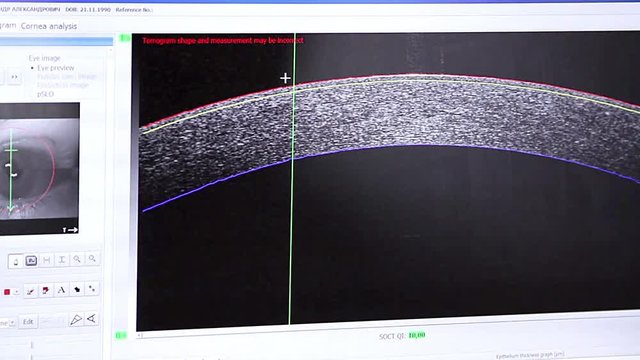Click the red tomogram warning message text

pos(223,40)
